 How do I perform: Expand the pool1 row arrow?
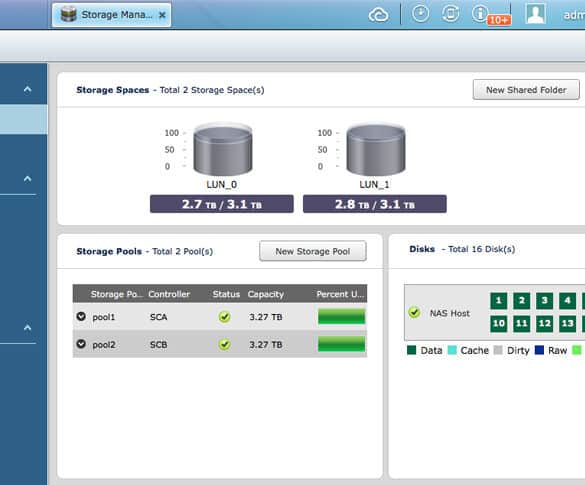point(81,316)
